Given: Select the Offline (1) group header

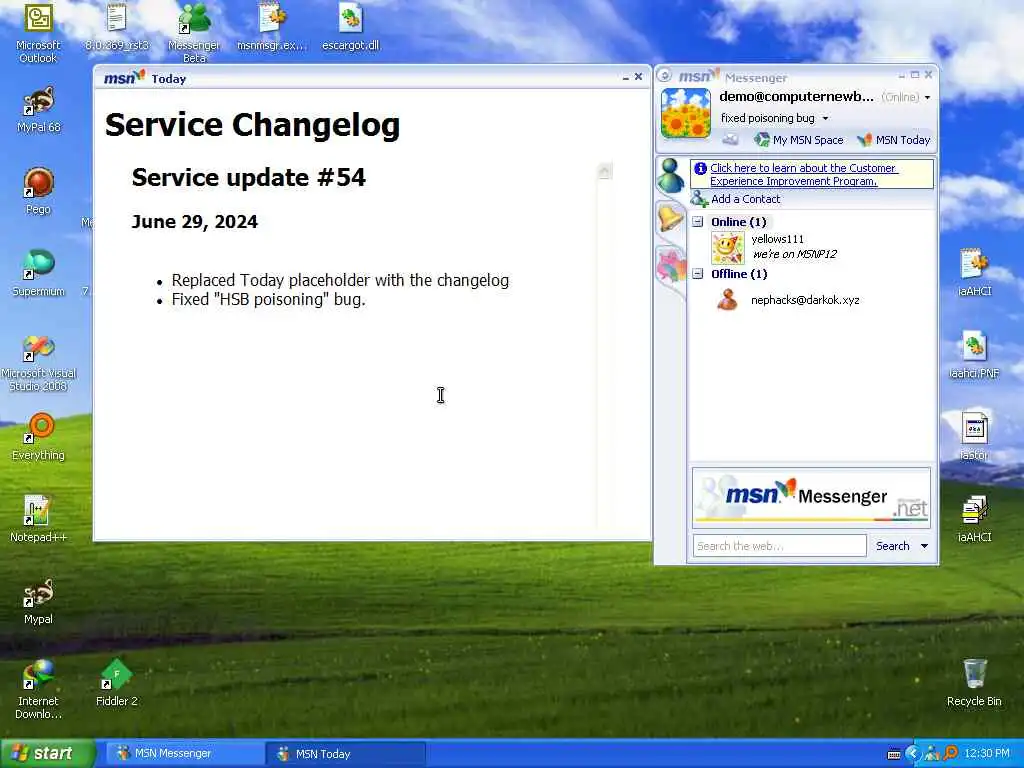Looking at the screenshot, I should pos(739,274).
